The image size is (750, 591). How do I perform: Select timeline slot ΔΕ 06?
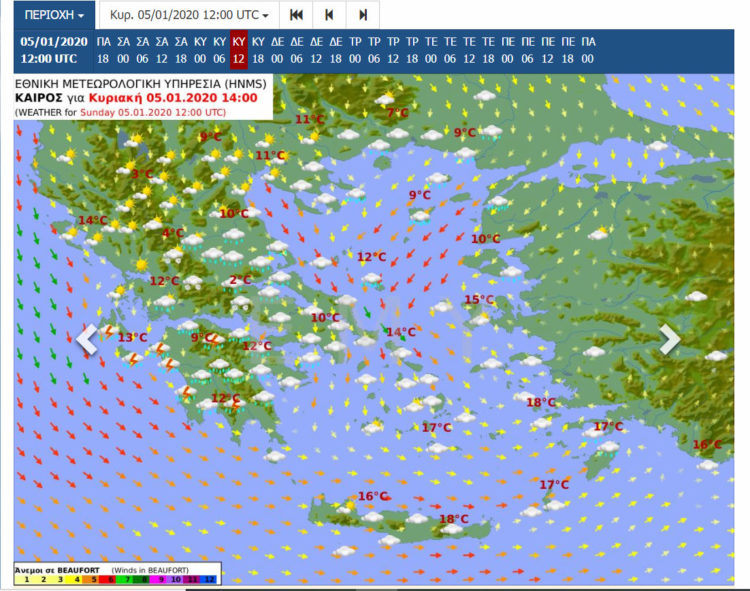(297, 50)
